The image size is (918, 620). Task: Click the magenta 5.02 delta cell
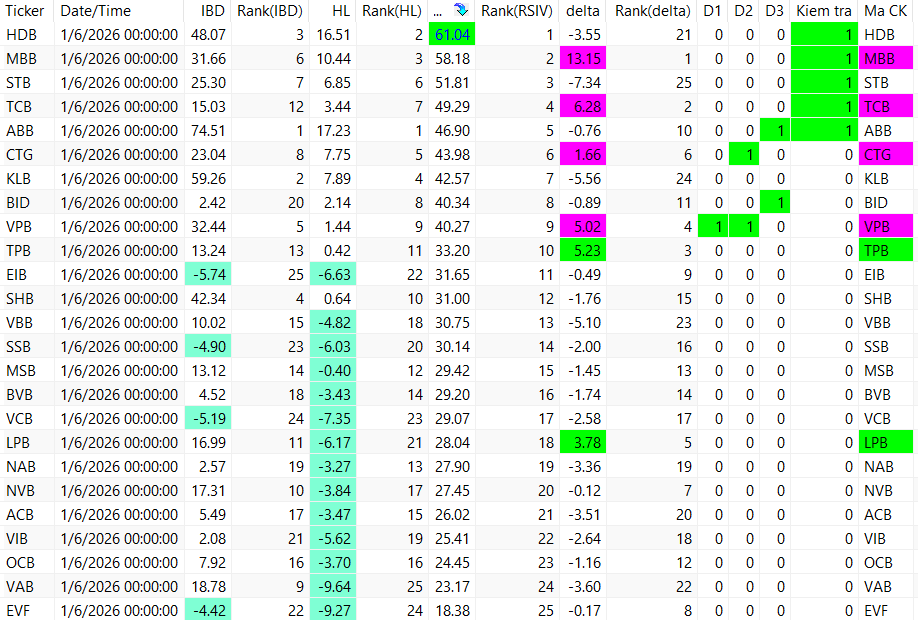click(583, 227)
